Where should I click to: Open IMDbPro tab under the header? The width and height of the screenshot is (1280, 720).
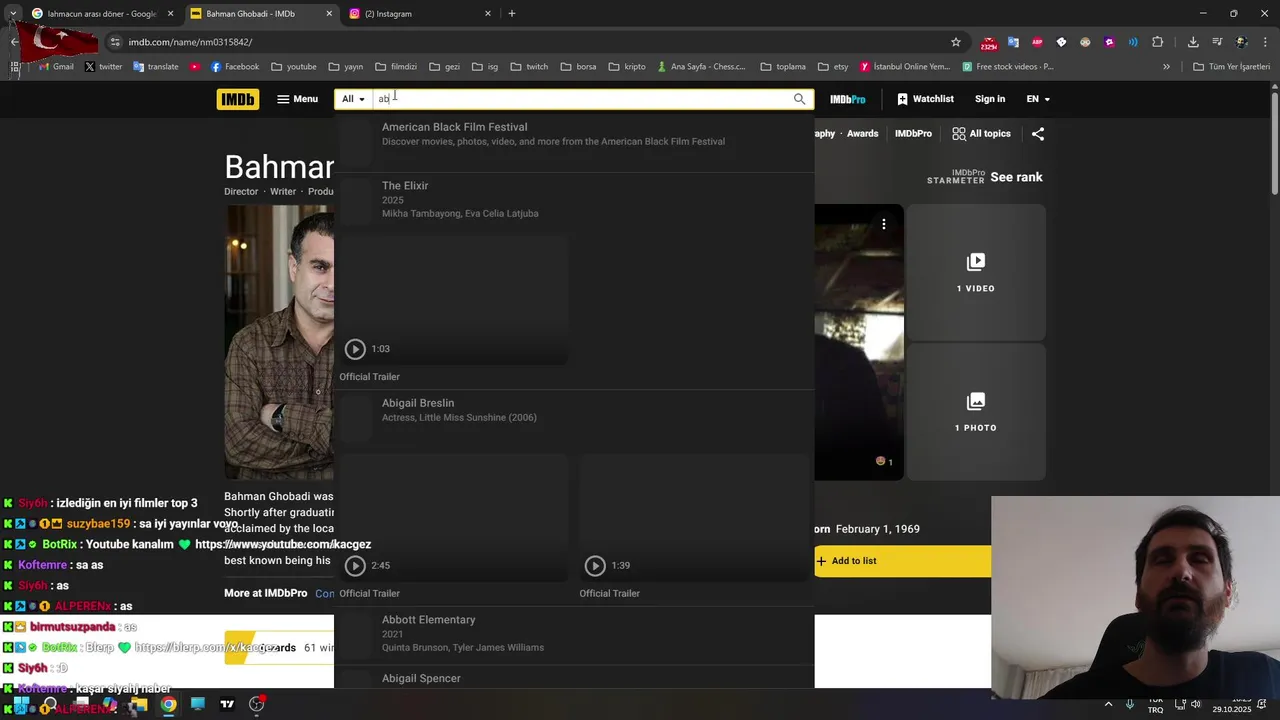click(x=913, y=133)
